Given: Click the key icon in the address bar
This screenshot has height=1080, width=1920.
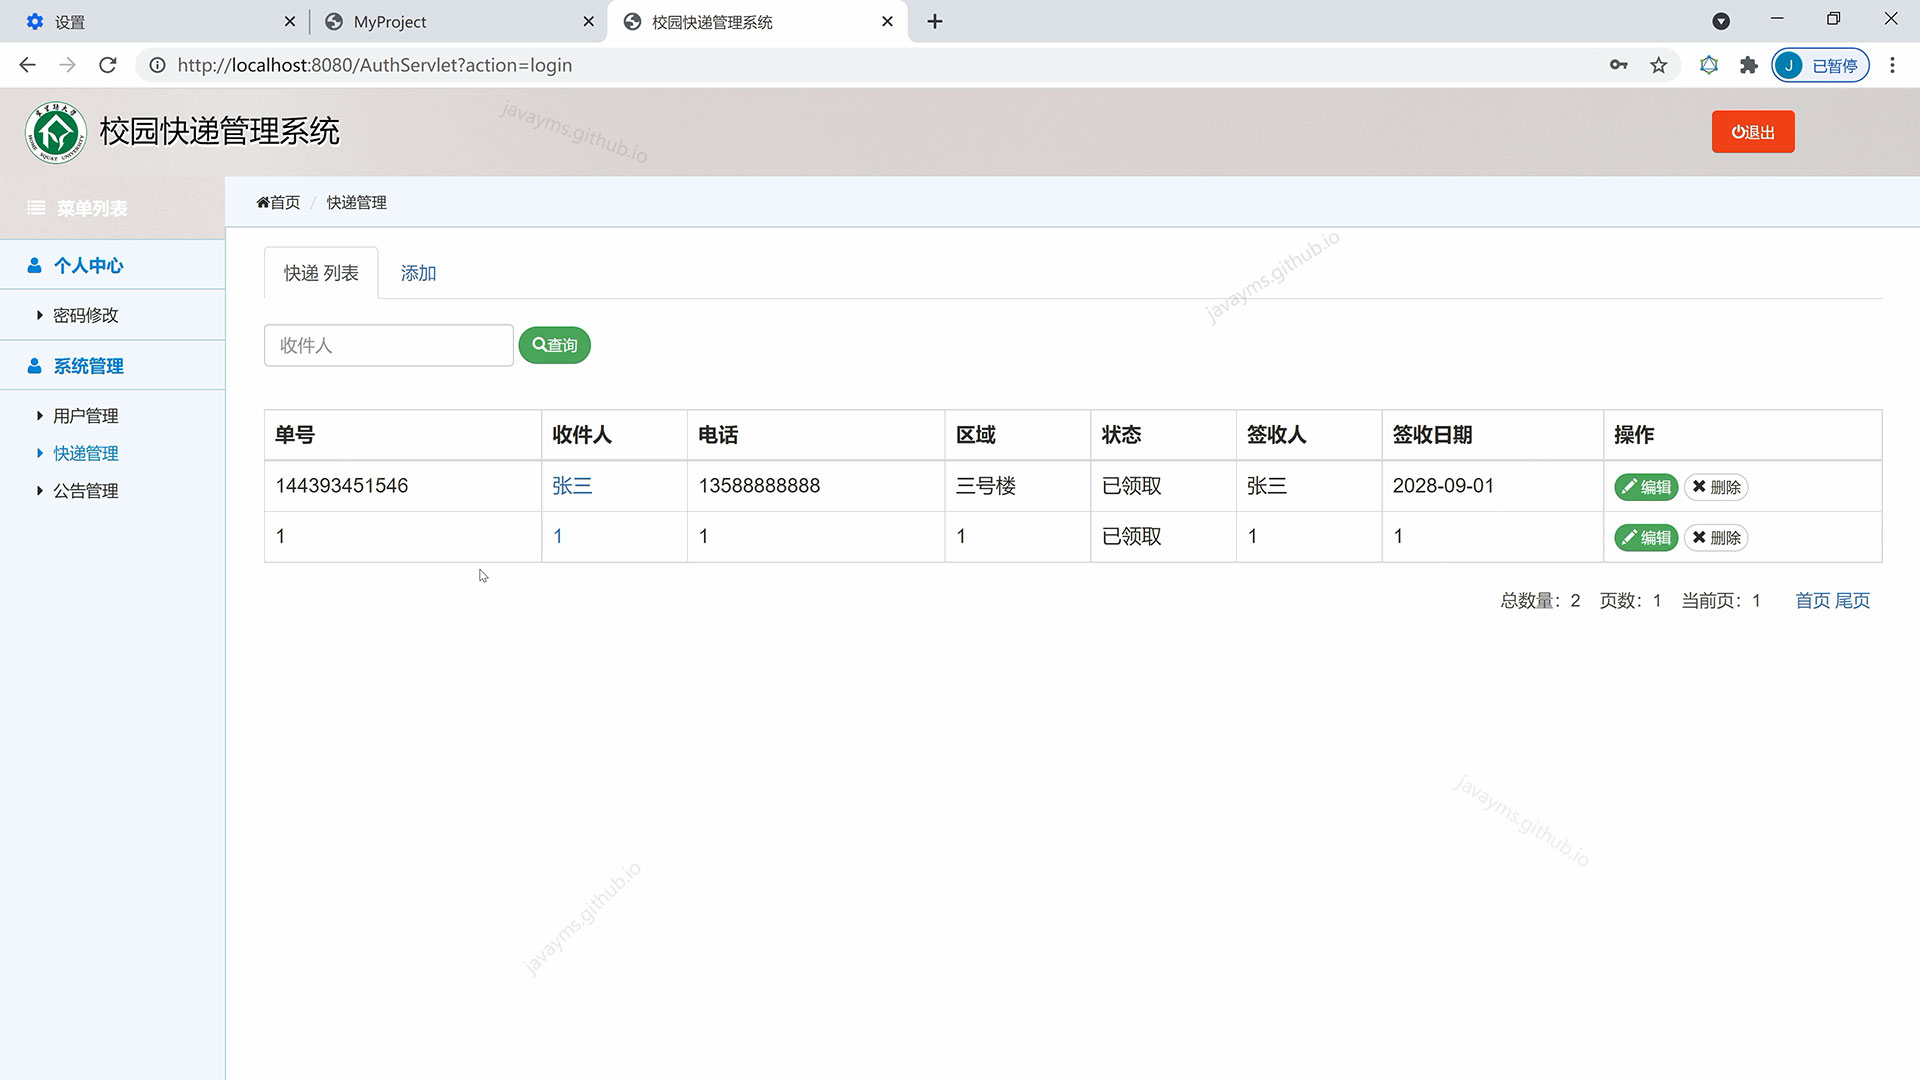Looking at the screenshot, I should (1619, 65).
